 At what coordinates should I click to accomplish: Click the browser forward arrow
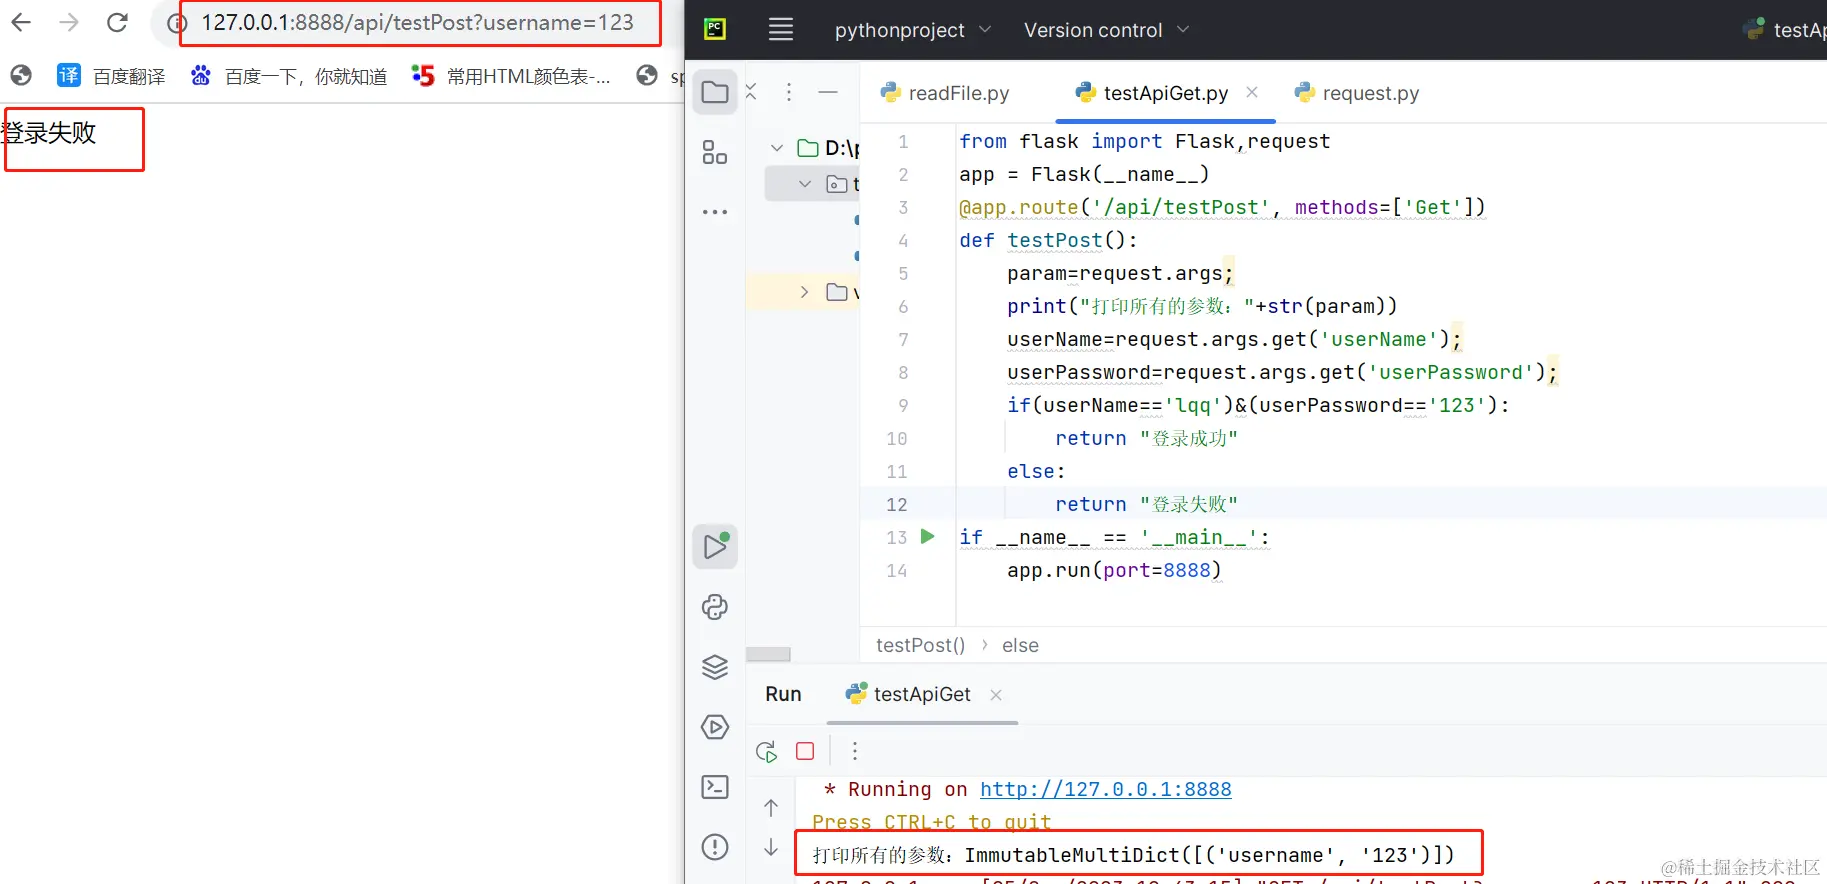[x=69, y=22]
